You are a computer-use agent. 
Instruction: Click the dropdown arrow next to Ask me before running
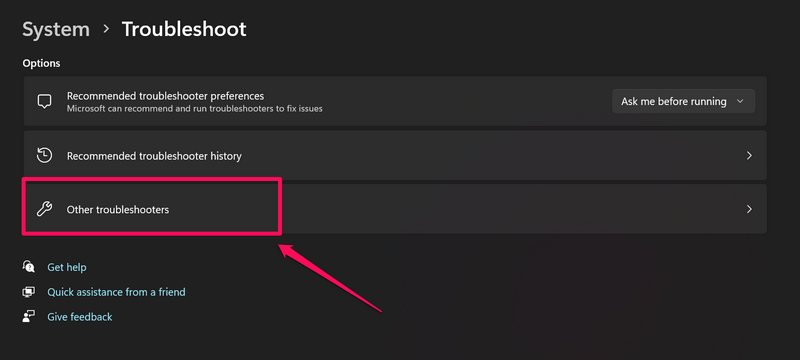[740, 101]
